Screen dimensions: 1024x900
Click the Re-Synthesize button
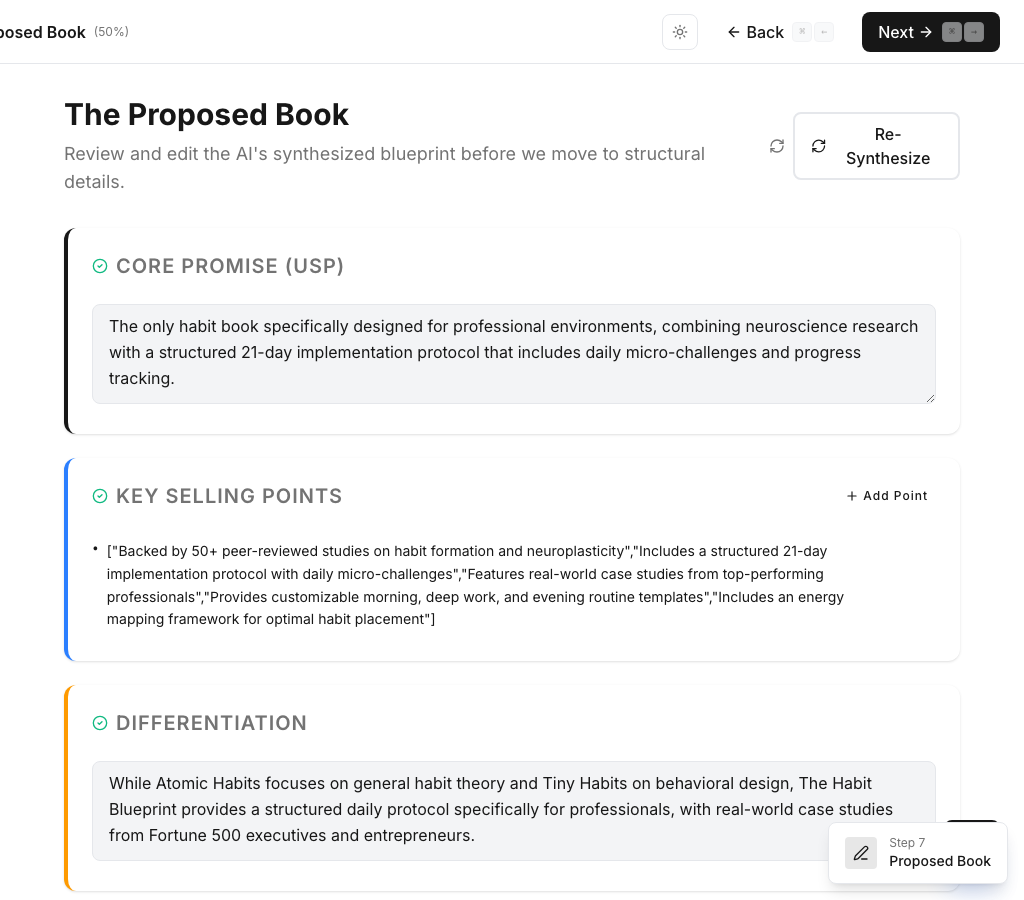(x=876, y=146)
